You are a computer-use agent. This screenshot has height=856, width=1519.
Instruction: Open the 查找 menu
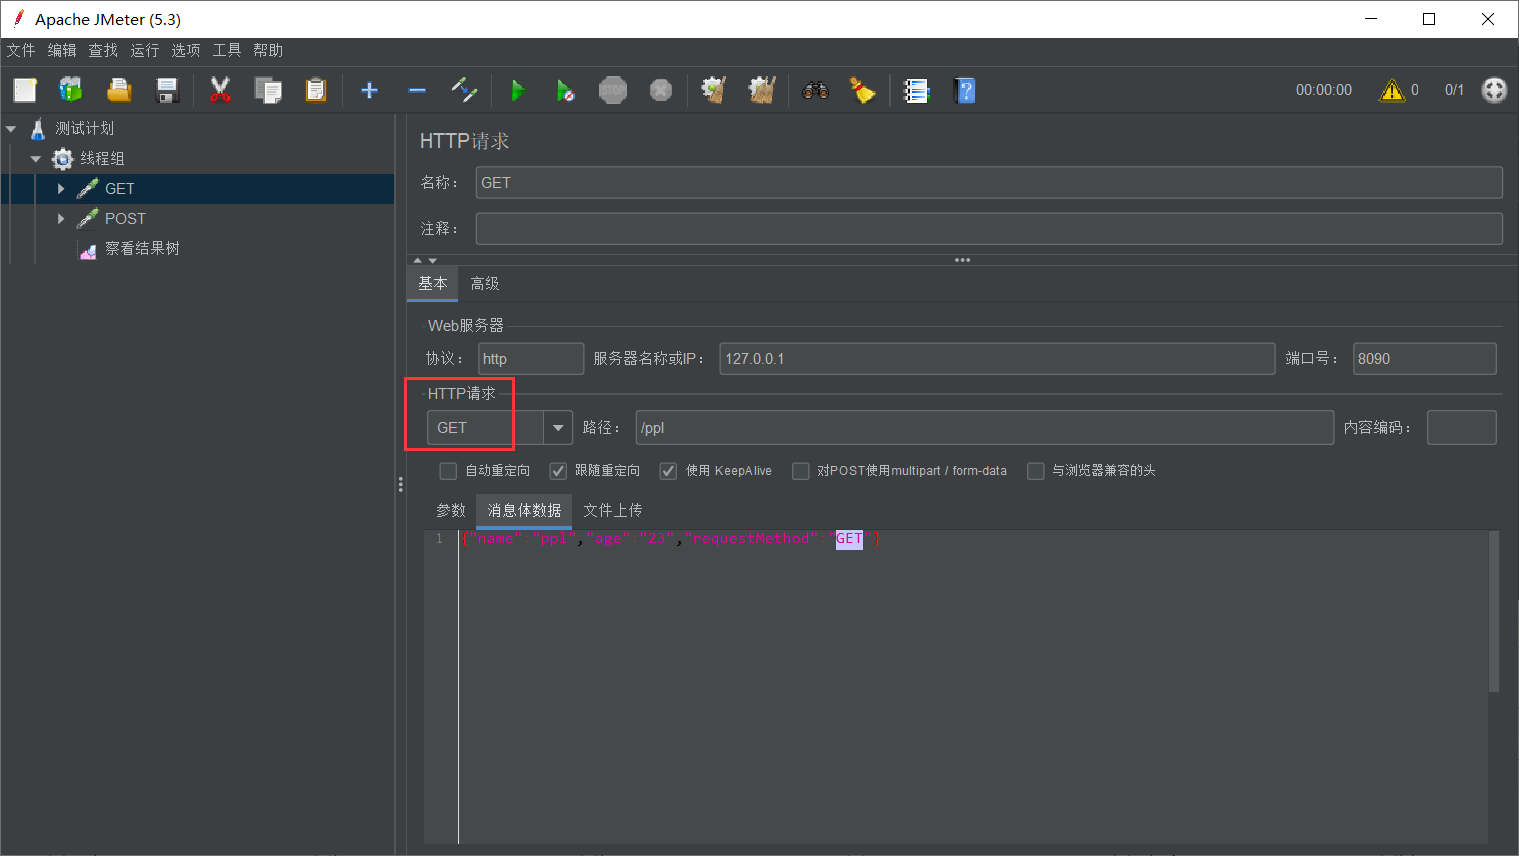(x=103, y=50)
